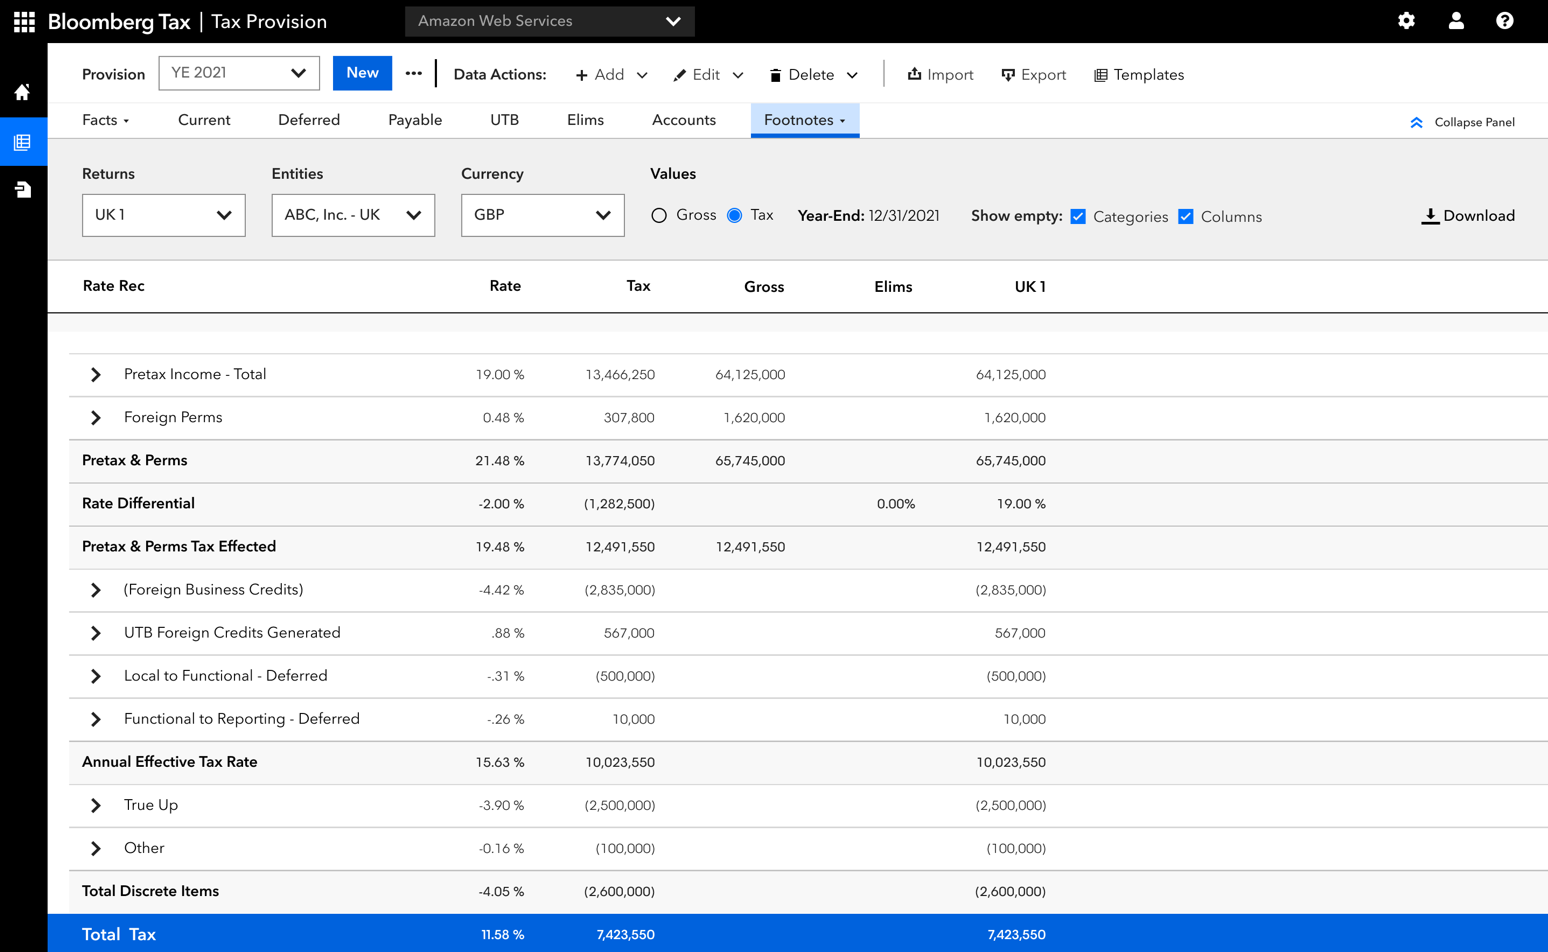The width and height of the screenshot is (1548, 952).
Task: Open the user profile icon
Action: click(x=1456, y=21)
